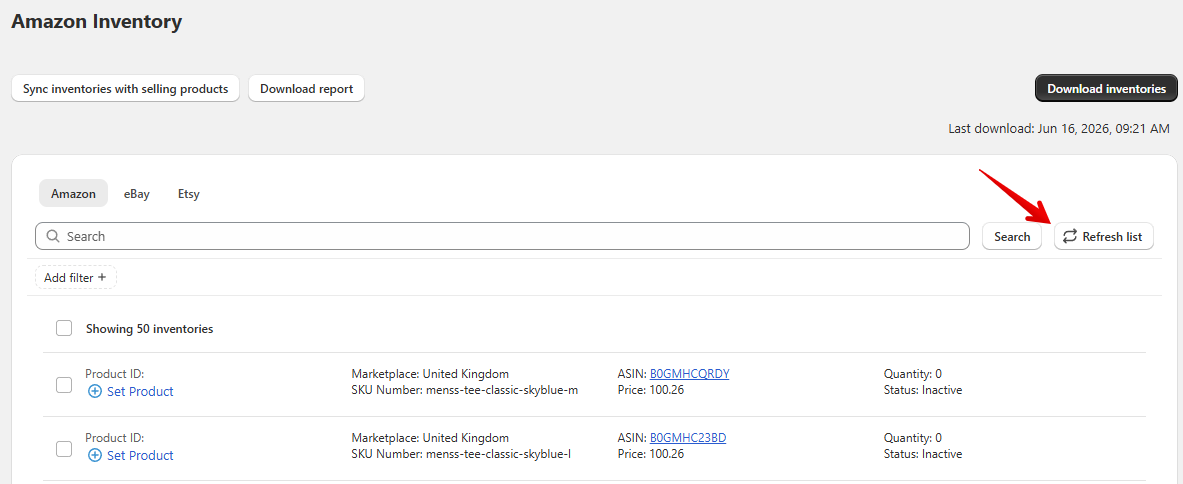Image resolution: width=1183 pixels, height=484 pixels.
Task: Click plus circle icon for skyblue-l product
Action: (x=95, y=455)
